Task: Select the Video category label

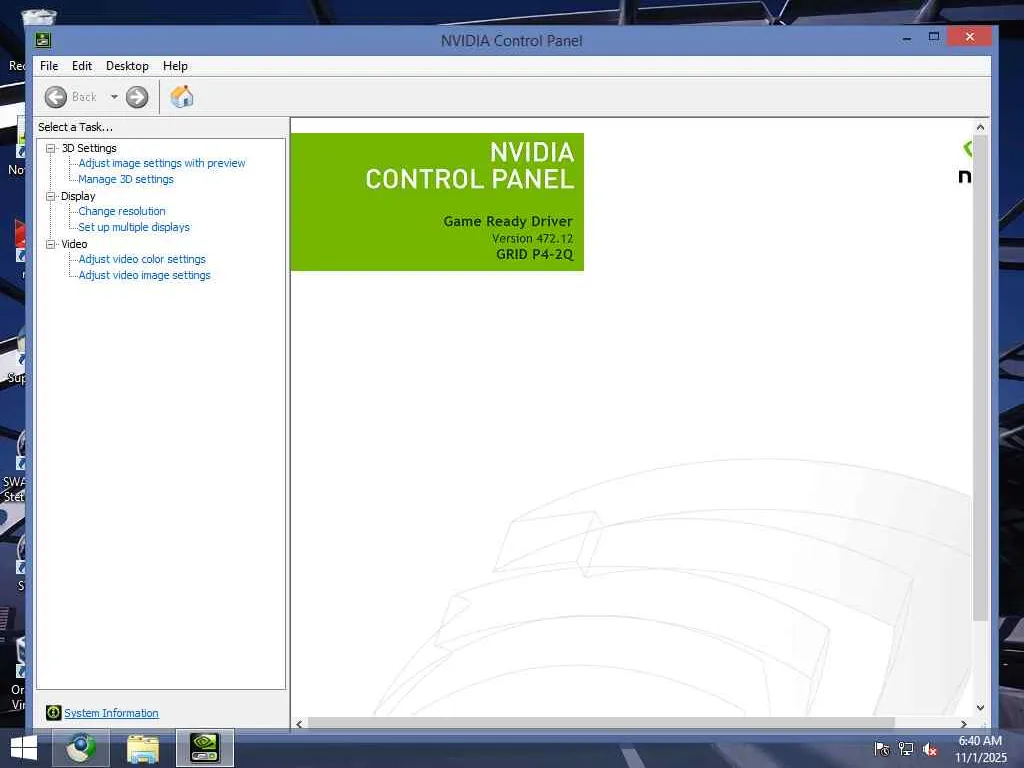Action: 74,244
